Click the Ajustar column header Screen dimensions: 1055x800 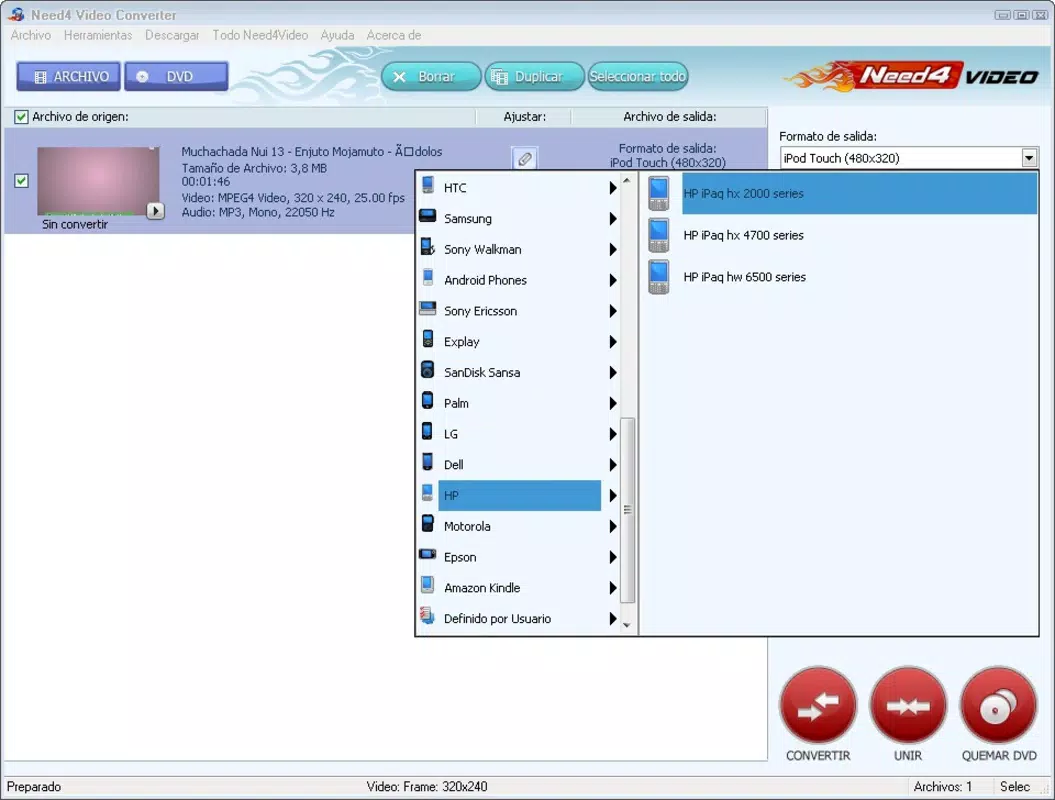click(x=524, y=116)
